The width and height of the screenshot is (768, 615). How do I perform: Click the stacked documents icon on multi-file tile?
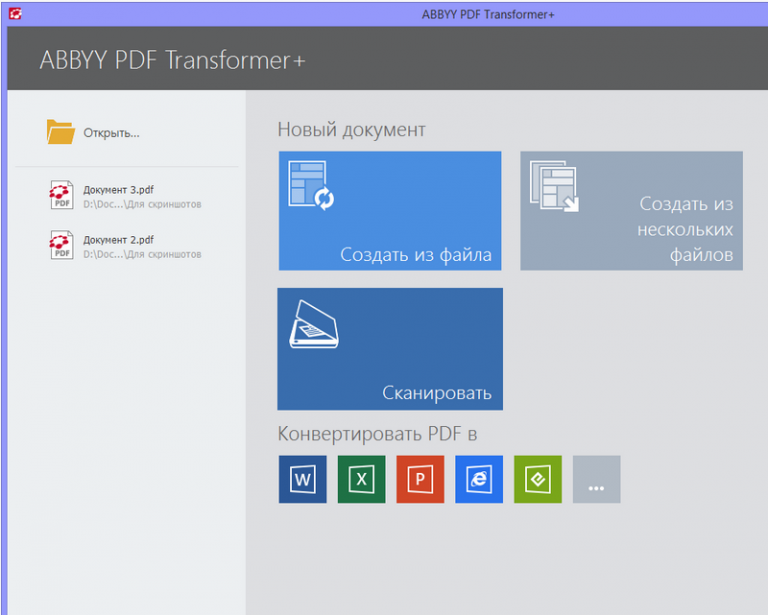click(x=554, y=186)
